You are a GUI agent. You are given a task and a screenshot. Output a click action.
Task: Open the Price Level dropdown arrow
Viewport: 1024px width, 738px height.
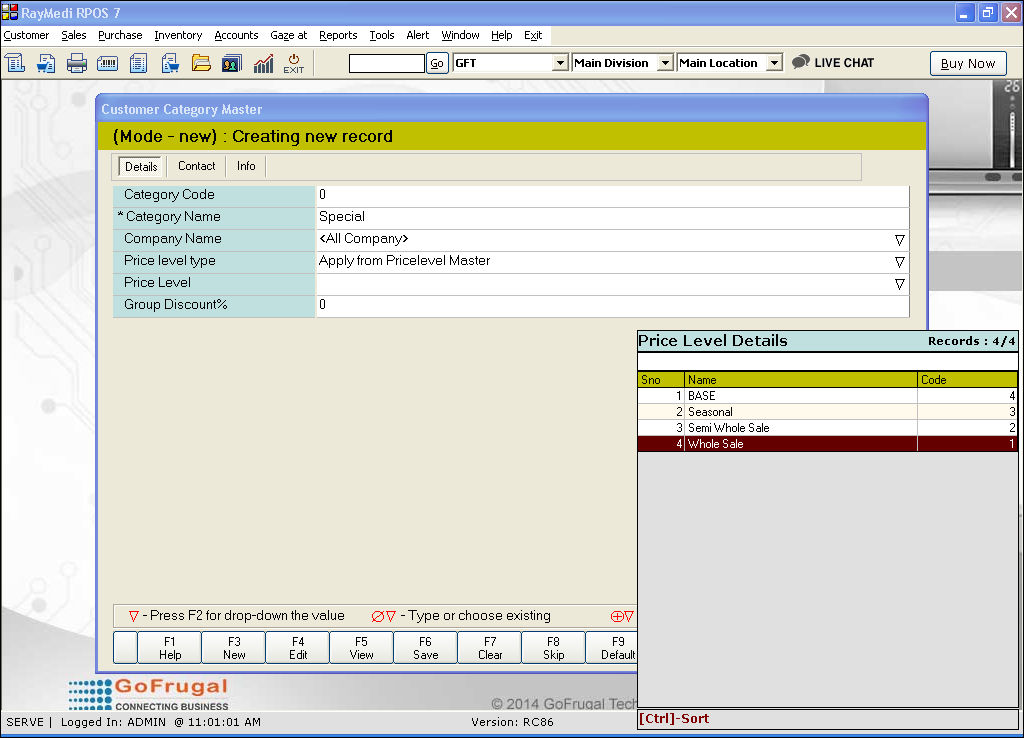899,284
